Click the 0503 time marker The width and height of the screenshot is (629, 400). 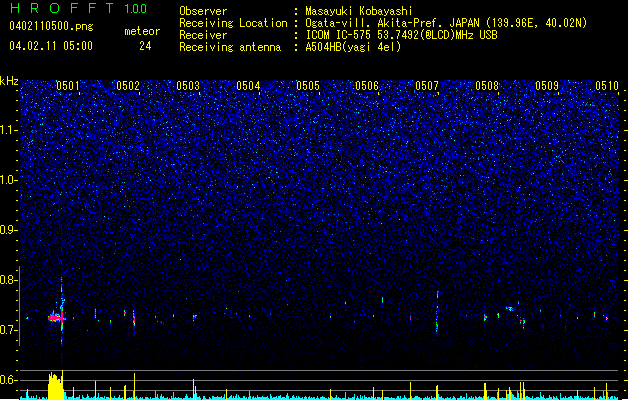click(188, 86)
